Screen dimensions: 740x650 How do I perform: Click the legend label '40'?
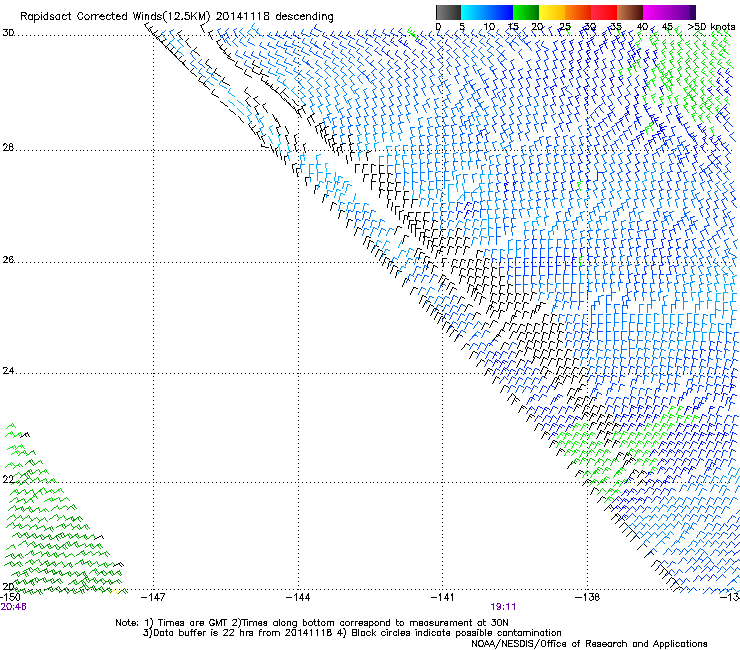click(x=642, y=27)
